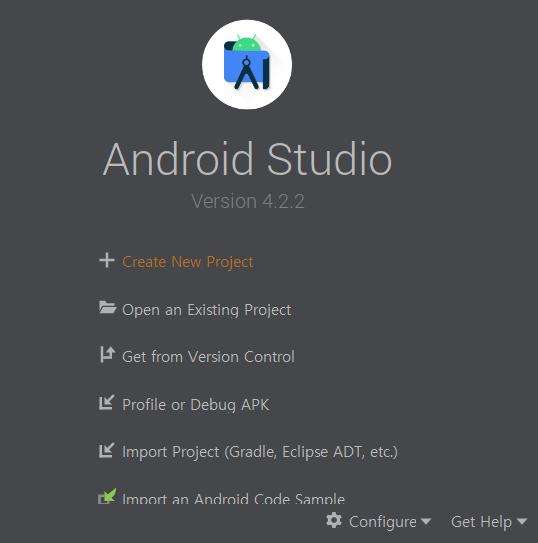538x543 pixels.
Task: Click the Profile or Debug APK arrow icon
Action: click(107, 402)
